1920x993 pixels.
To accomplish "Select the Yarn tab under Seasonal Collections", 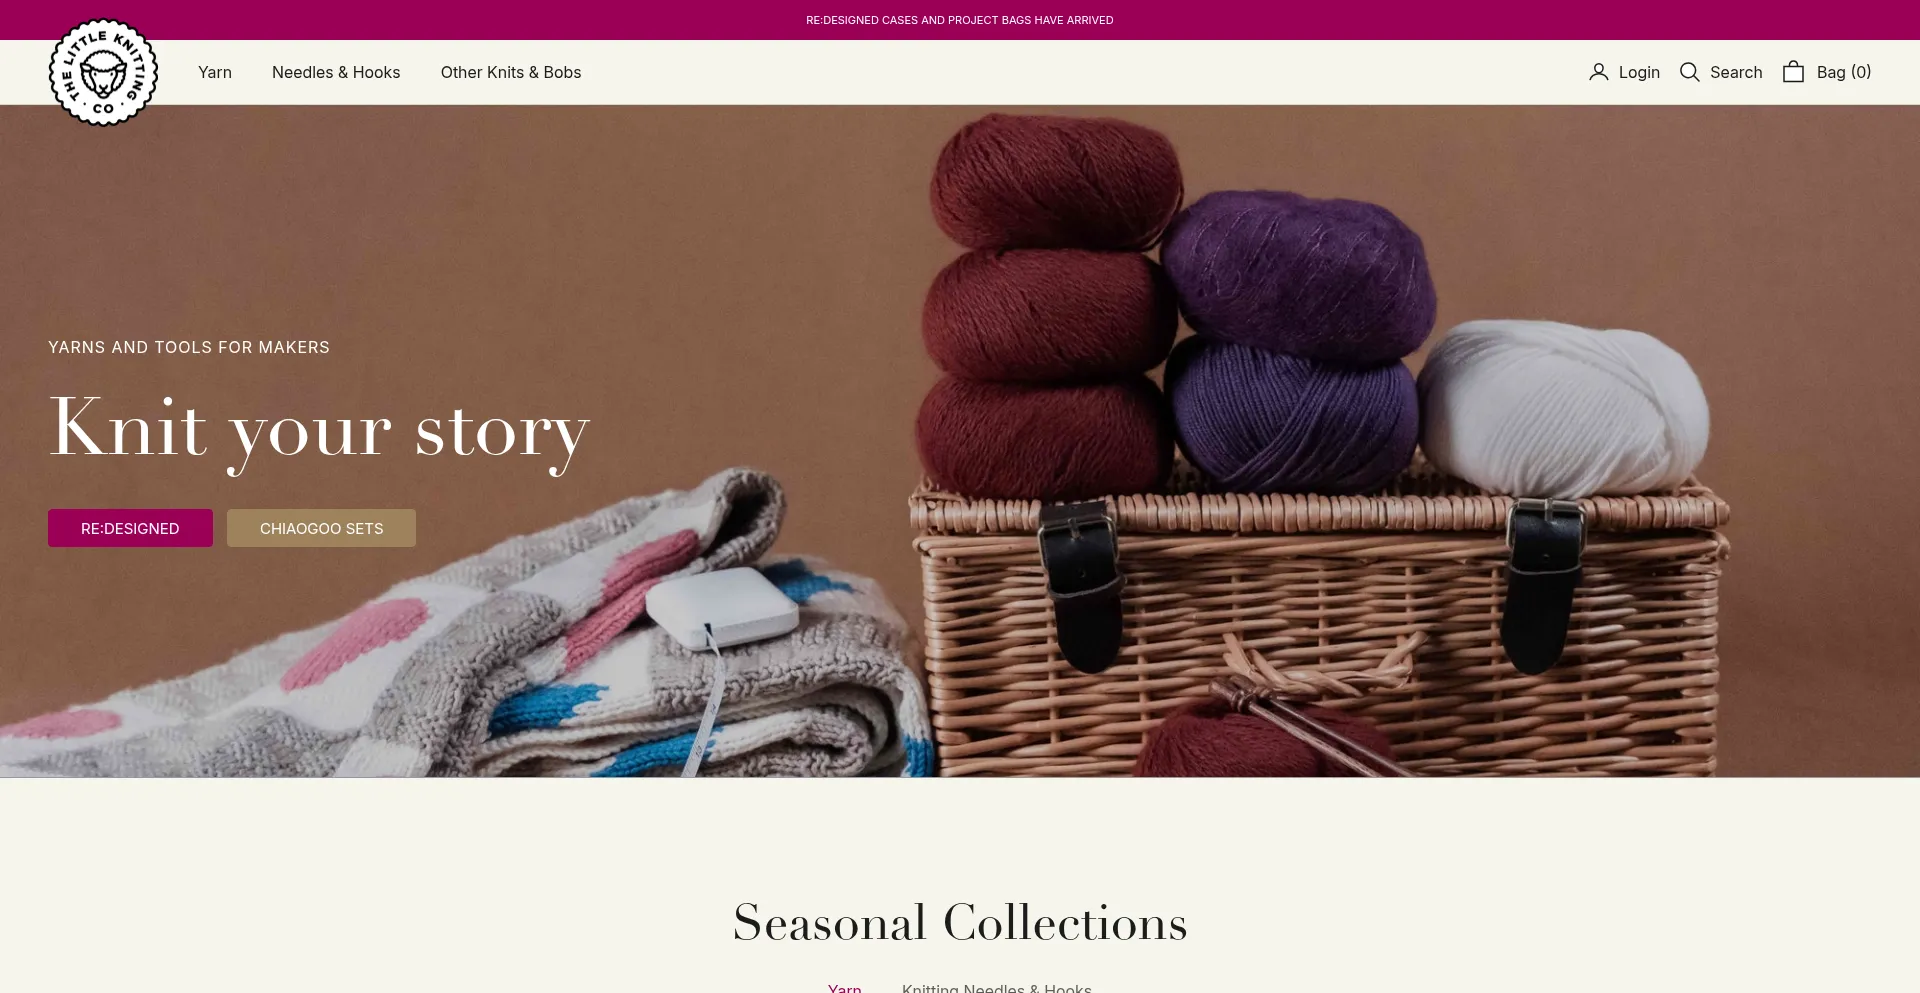I will 845,988.
